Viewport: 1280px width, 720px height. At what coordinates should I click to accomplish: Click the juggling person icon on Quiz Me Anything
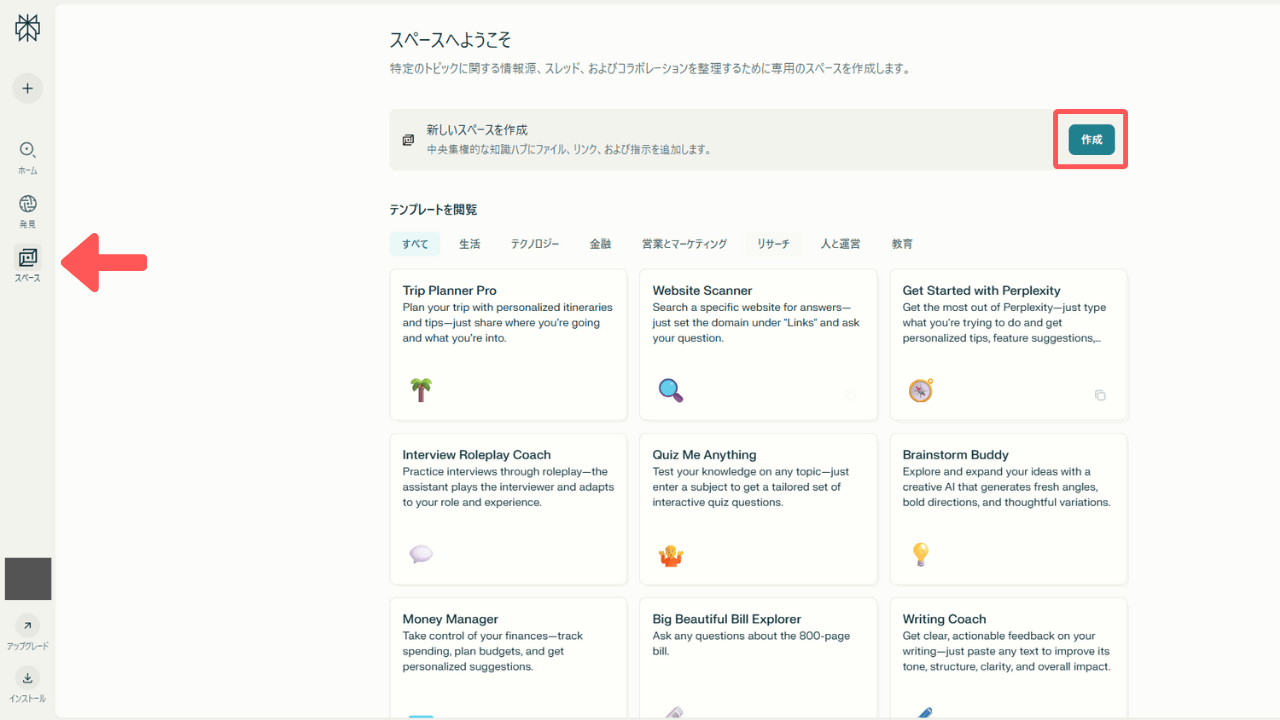point(670,555)
